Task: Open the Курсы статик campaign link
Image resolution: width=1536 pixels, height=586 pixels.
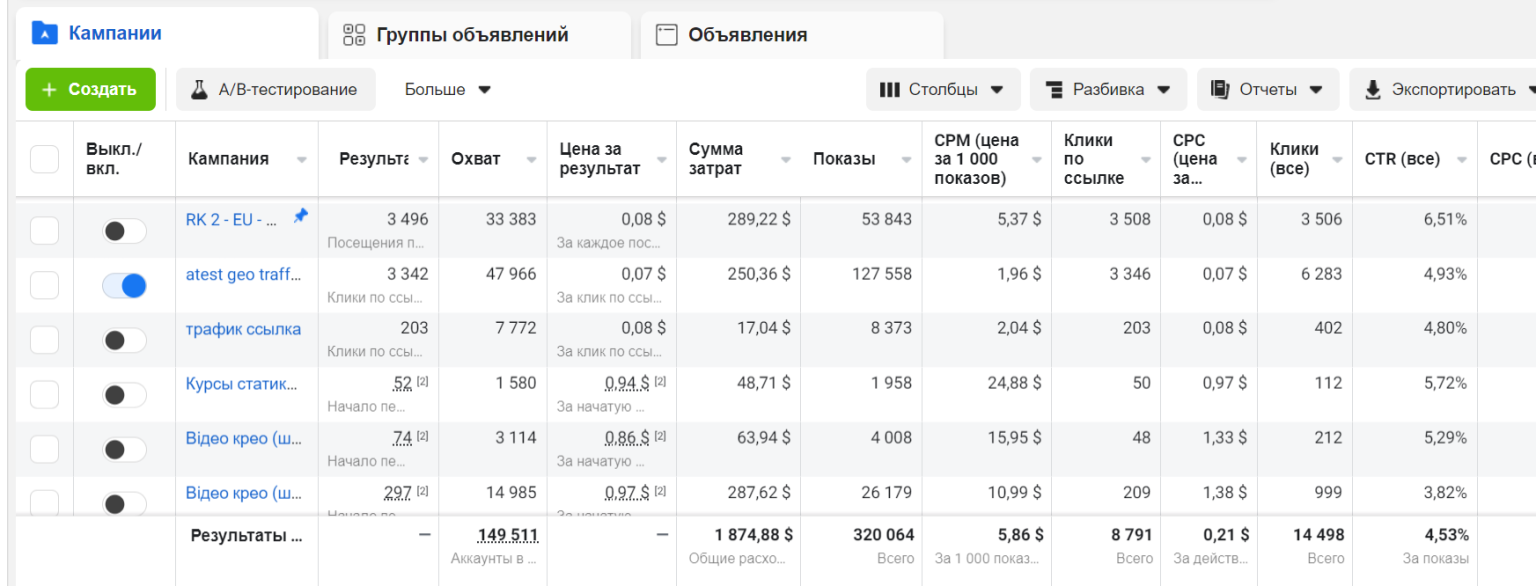Action: pos(242,383)
